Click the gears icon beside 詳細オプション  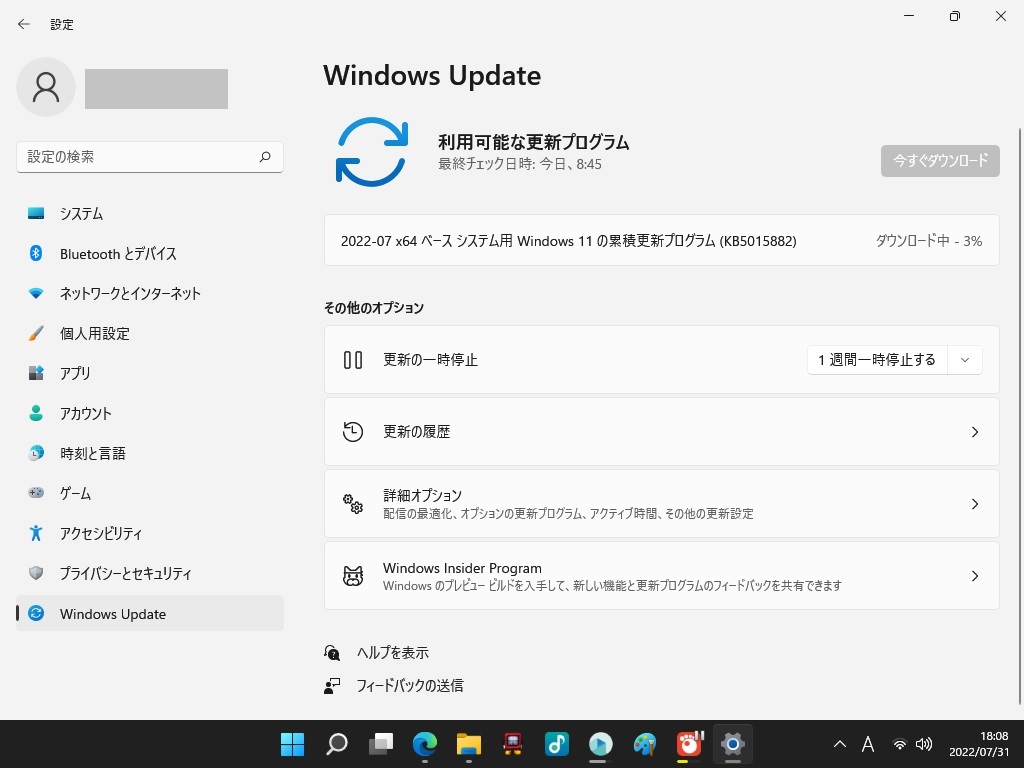[x=353, y=504]
